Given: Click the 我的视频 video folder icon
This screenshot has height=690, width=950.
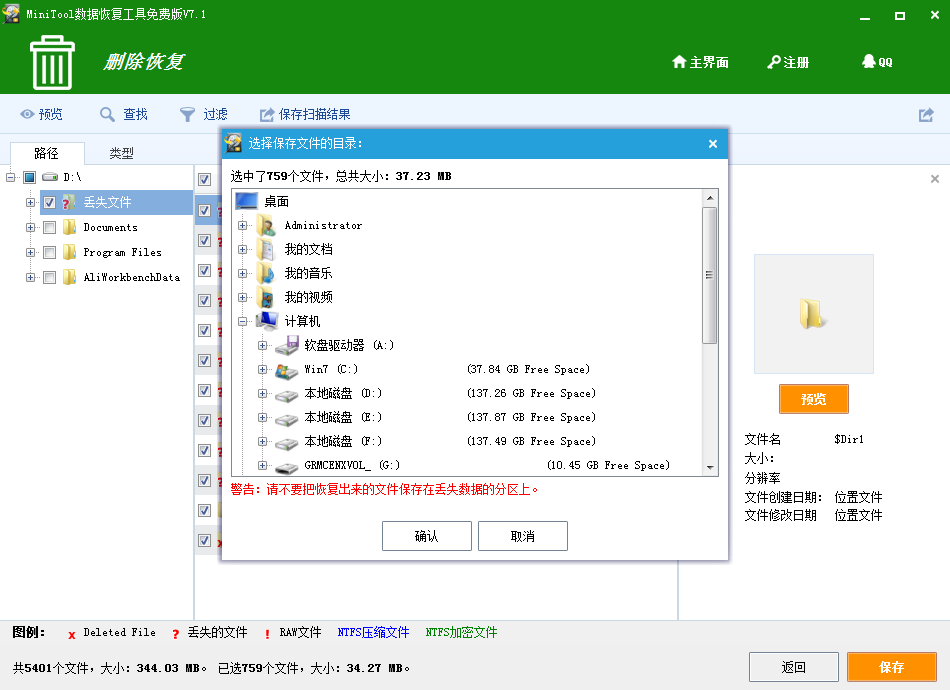Looking at the screenshot, I should tap(266, 297).
